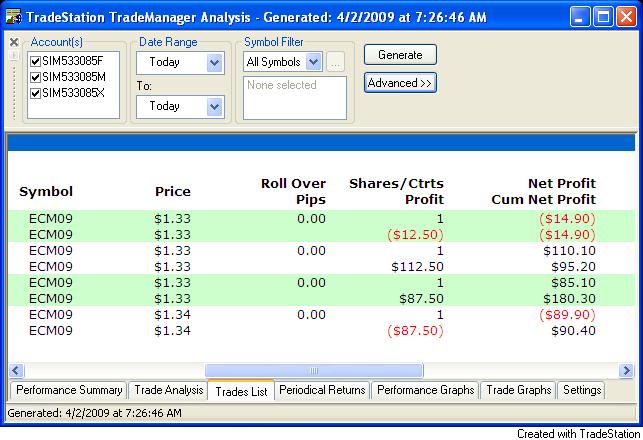Click the Shares/Ctrts Profit column header

(x=397, y=192)
